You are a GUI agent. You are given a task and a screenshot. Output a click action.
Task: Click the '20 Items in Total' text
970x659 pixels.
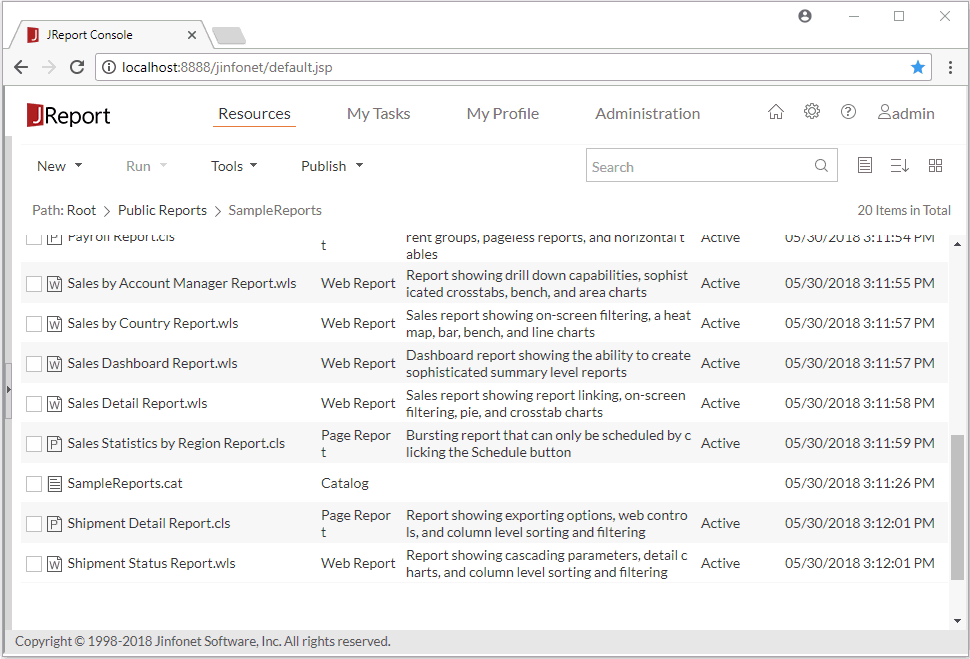tap(904, 210)
